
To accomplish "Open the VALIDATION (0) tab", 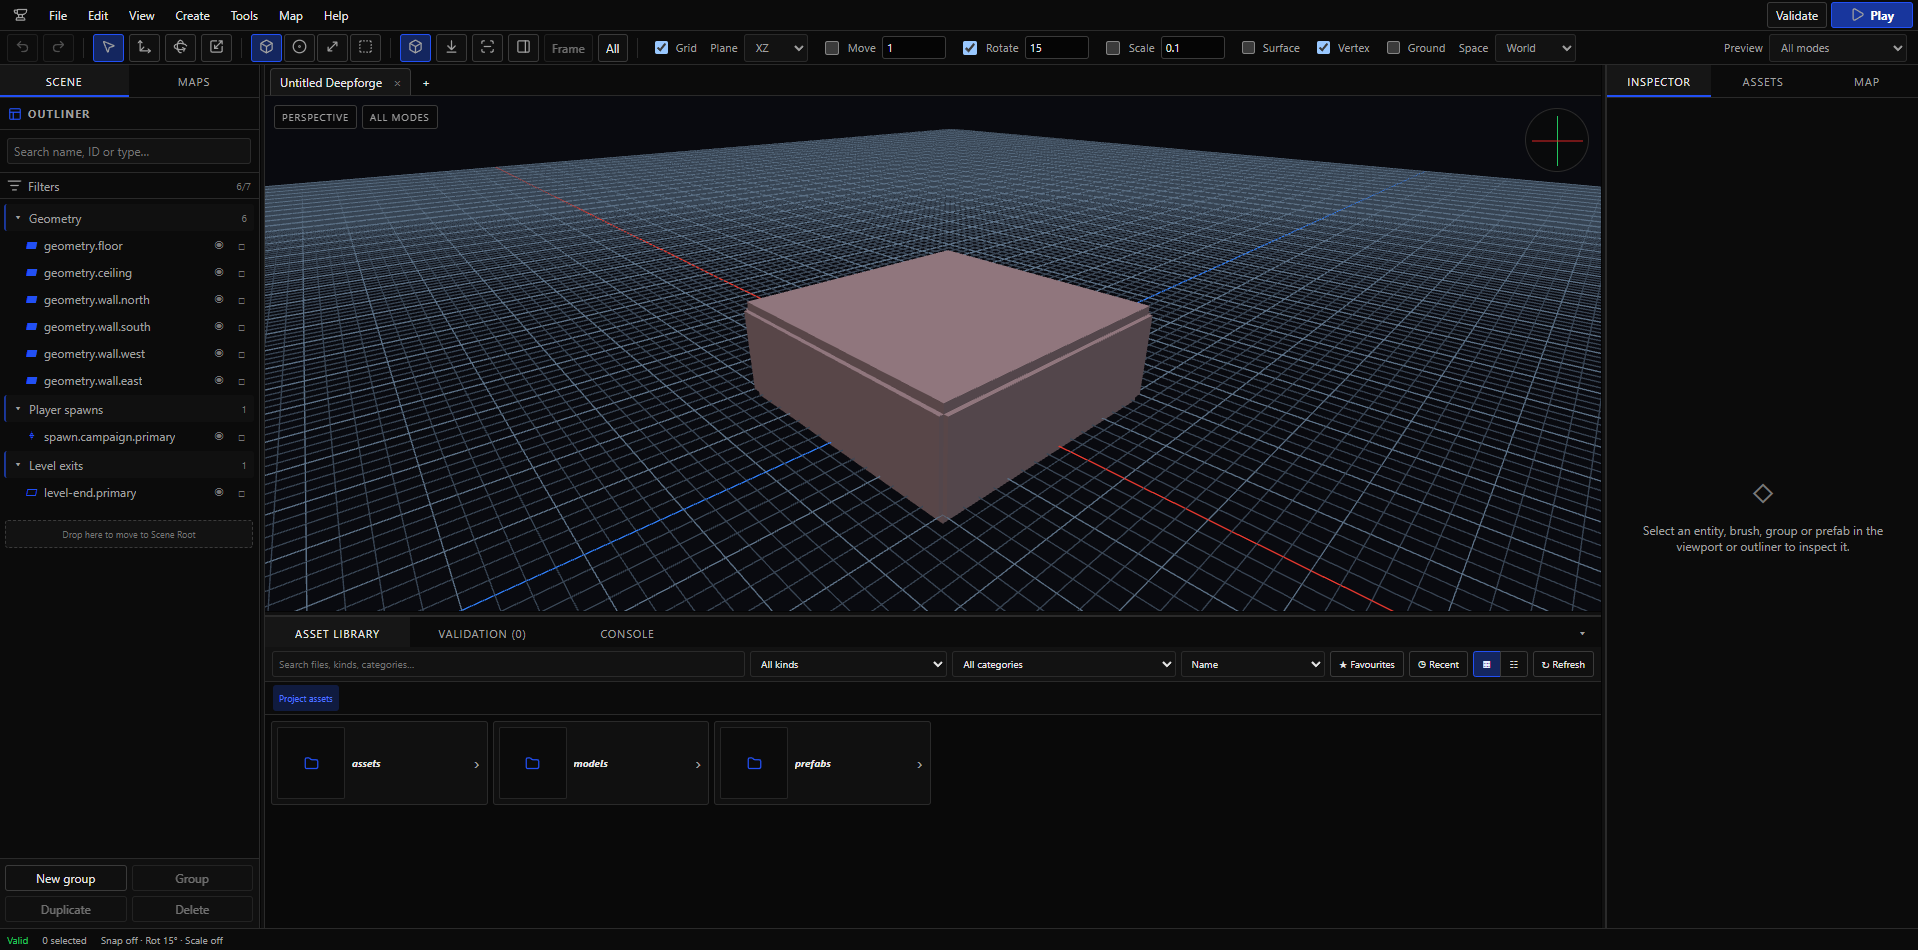I will pos(482,634).
